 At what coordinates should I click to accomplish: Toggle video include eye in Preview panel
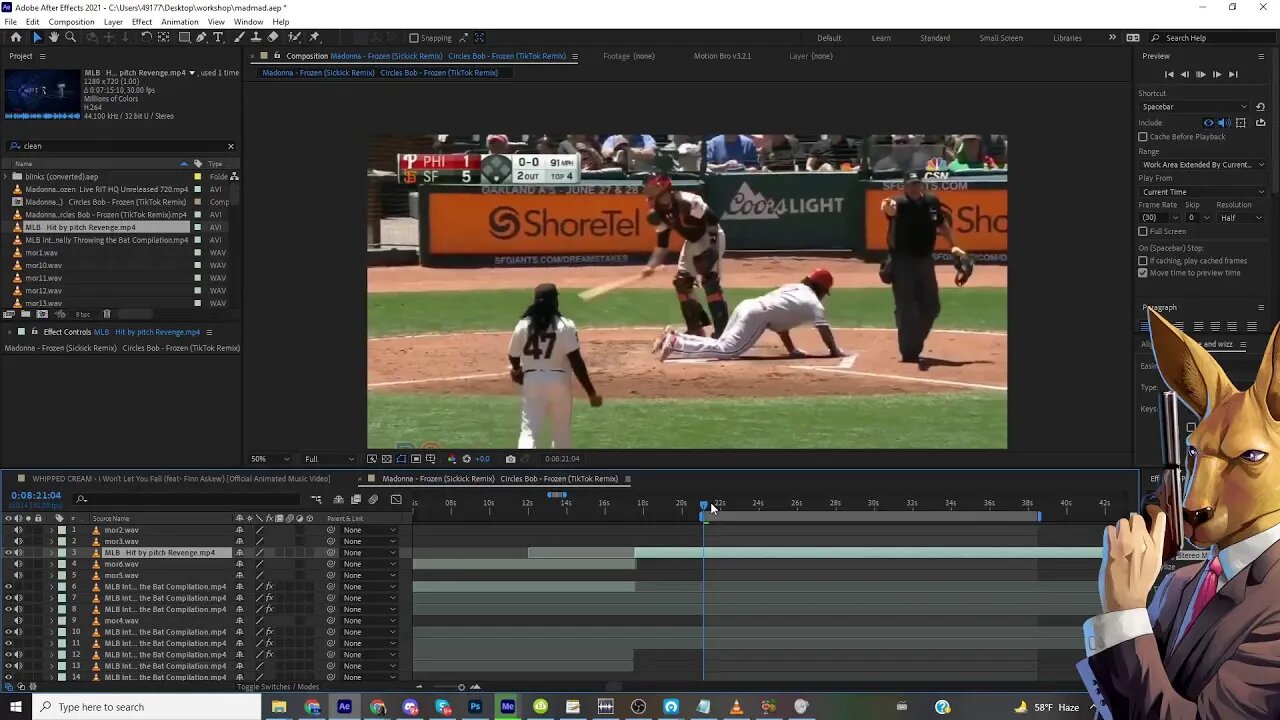pos(1208,123)
